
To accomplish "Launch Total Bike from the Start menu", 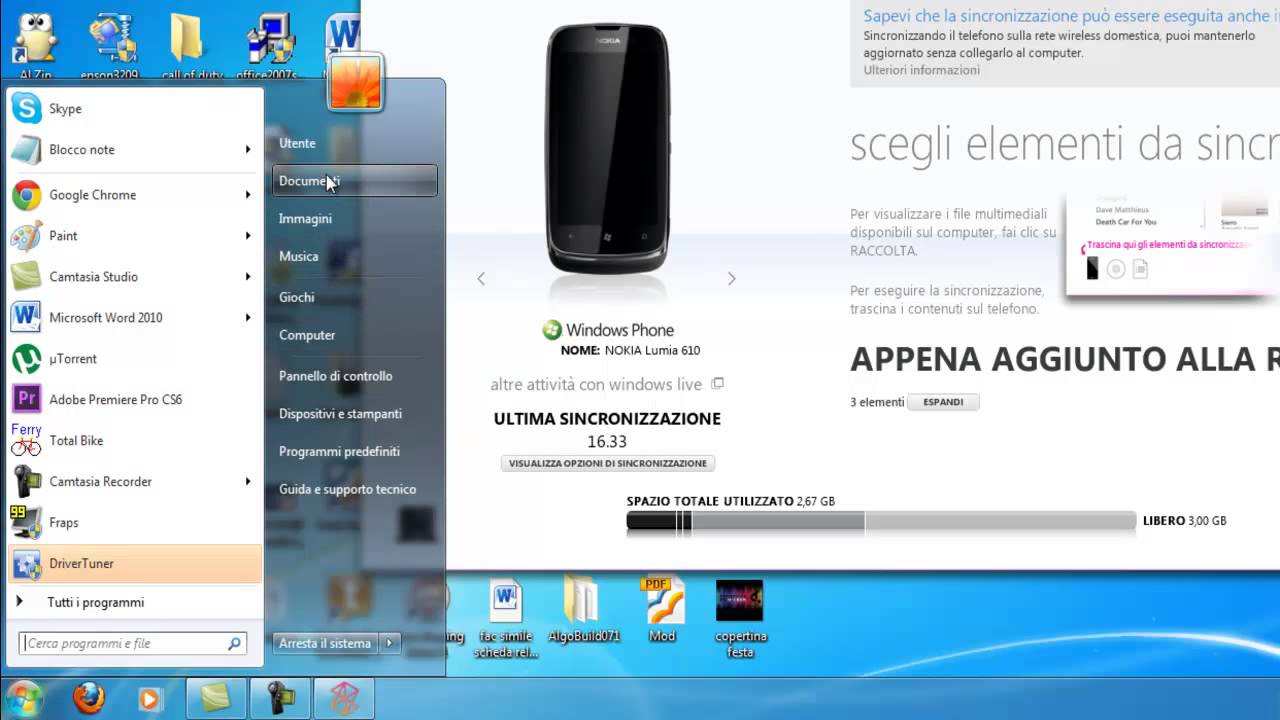I will click(134, 441).
